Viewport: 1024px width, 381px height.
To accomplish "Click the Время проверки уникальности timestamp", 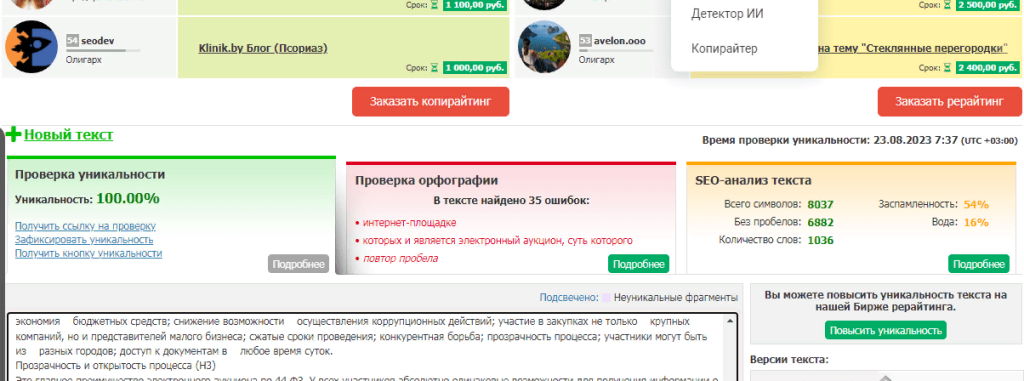I will [859, 140].
